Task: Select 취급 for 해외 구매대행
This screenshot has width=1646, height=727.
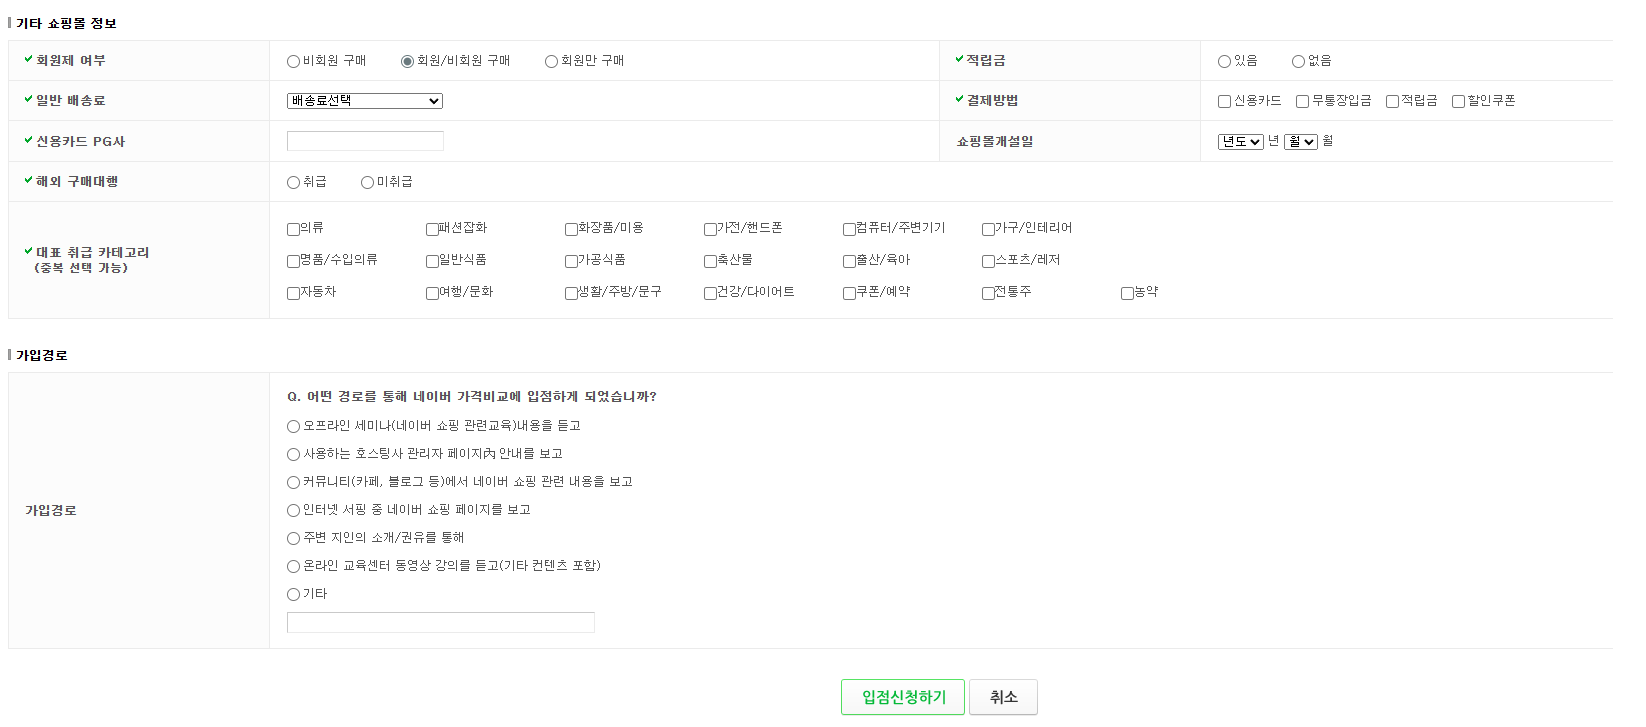Action: pos(293,183)
